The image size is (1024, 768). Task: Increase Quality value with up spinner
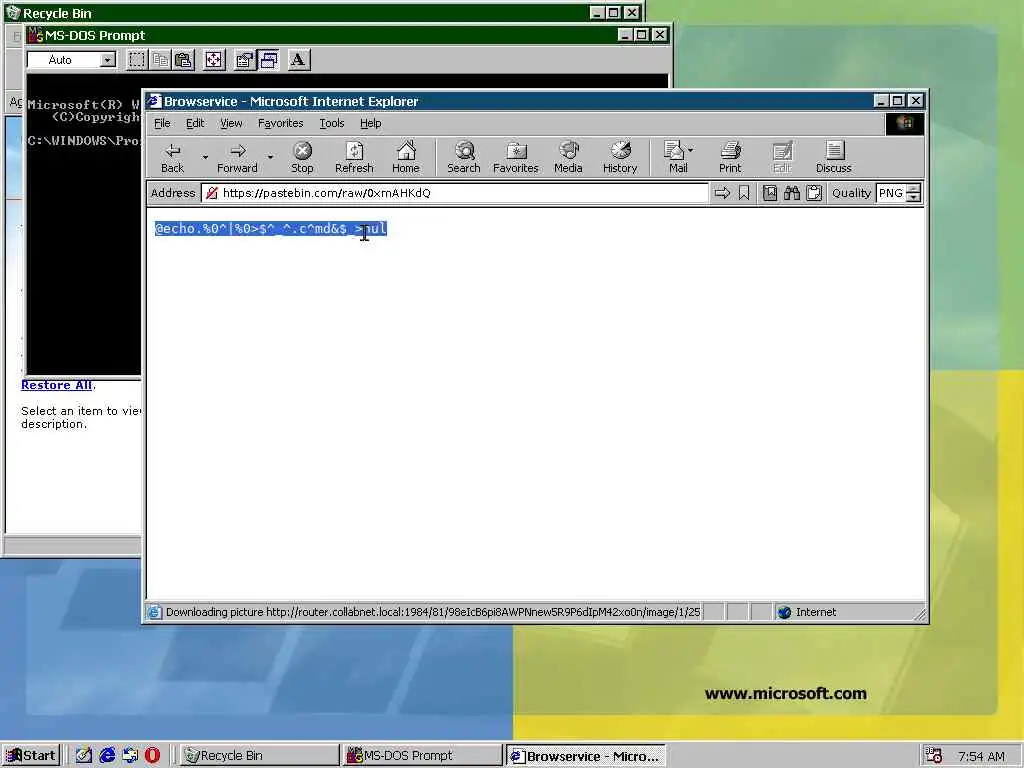click(x=914, y=189)
